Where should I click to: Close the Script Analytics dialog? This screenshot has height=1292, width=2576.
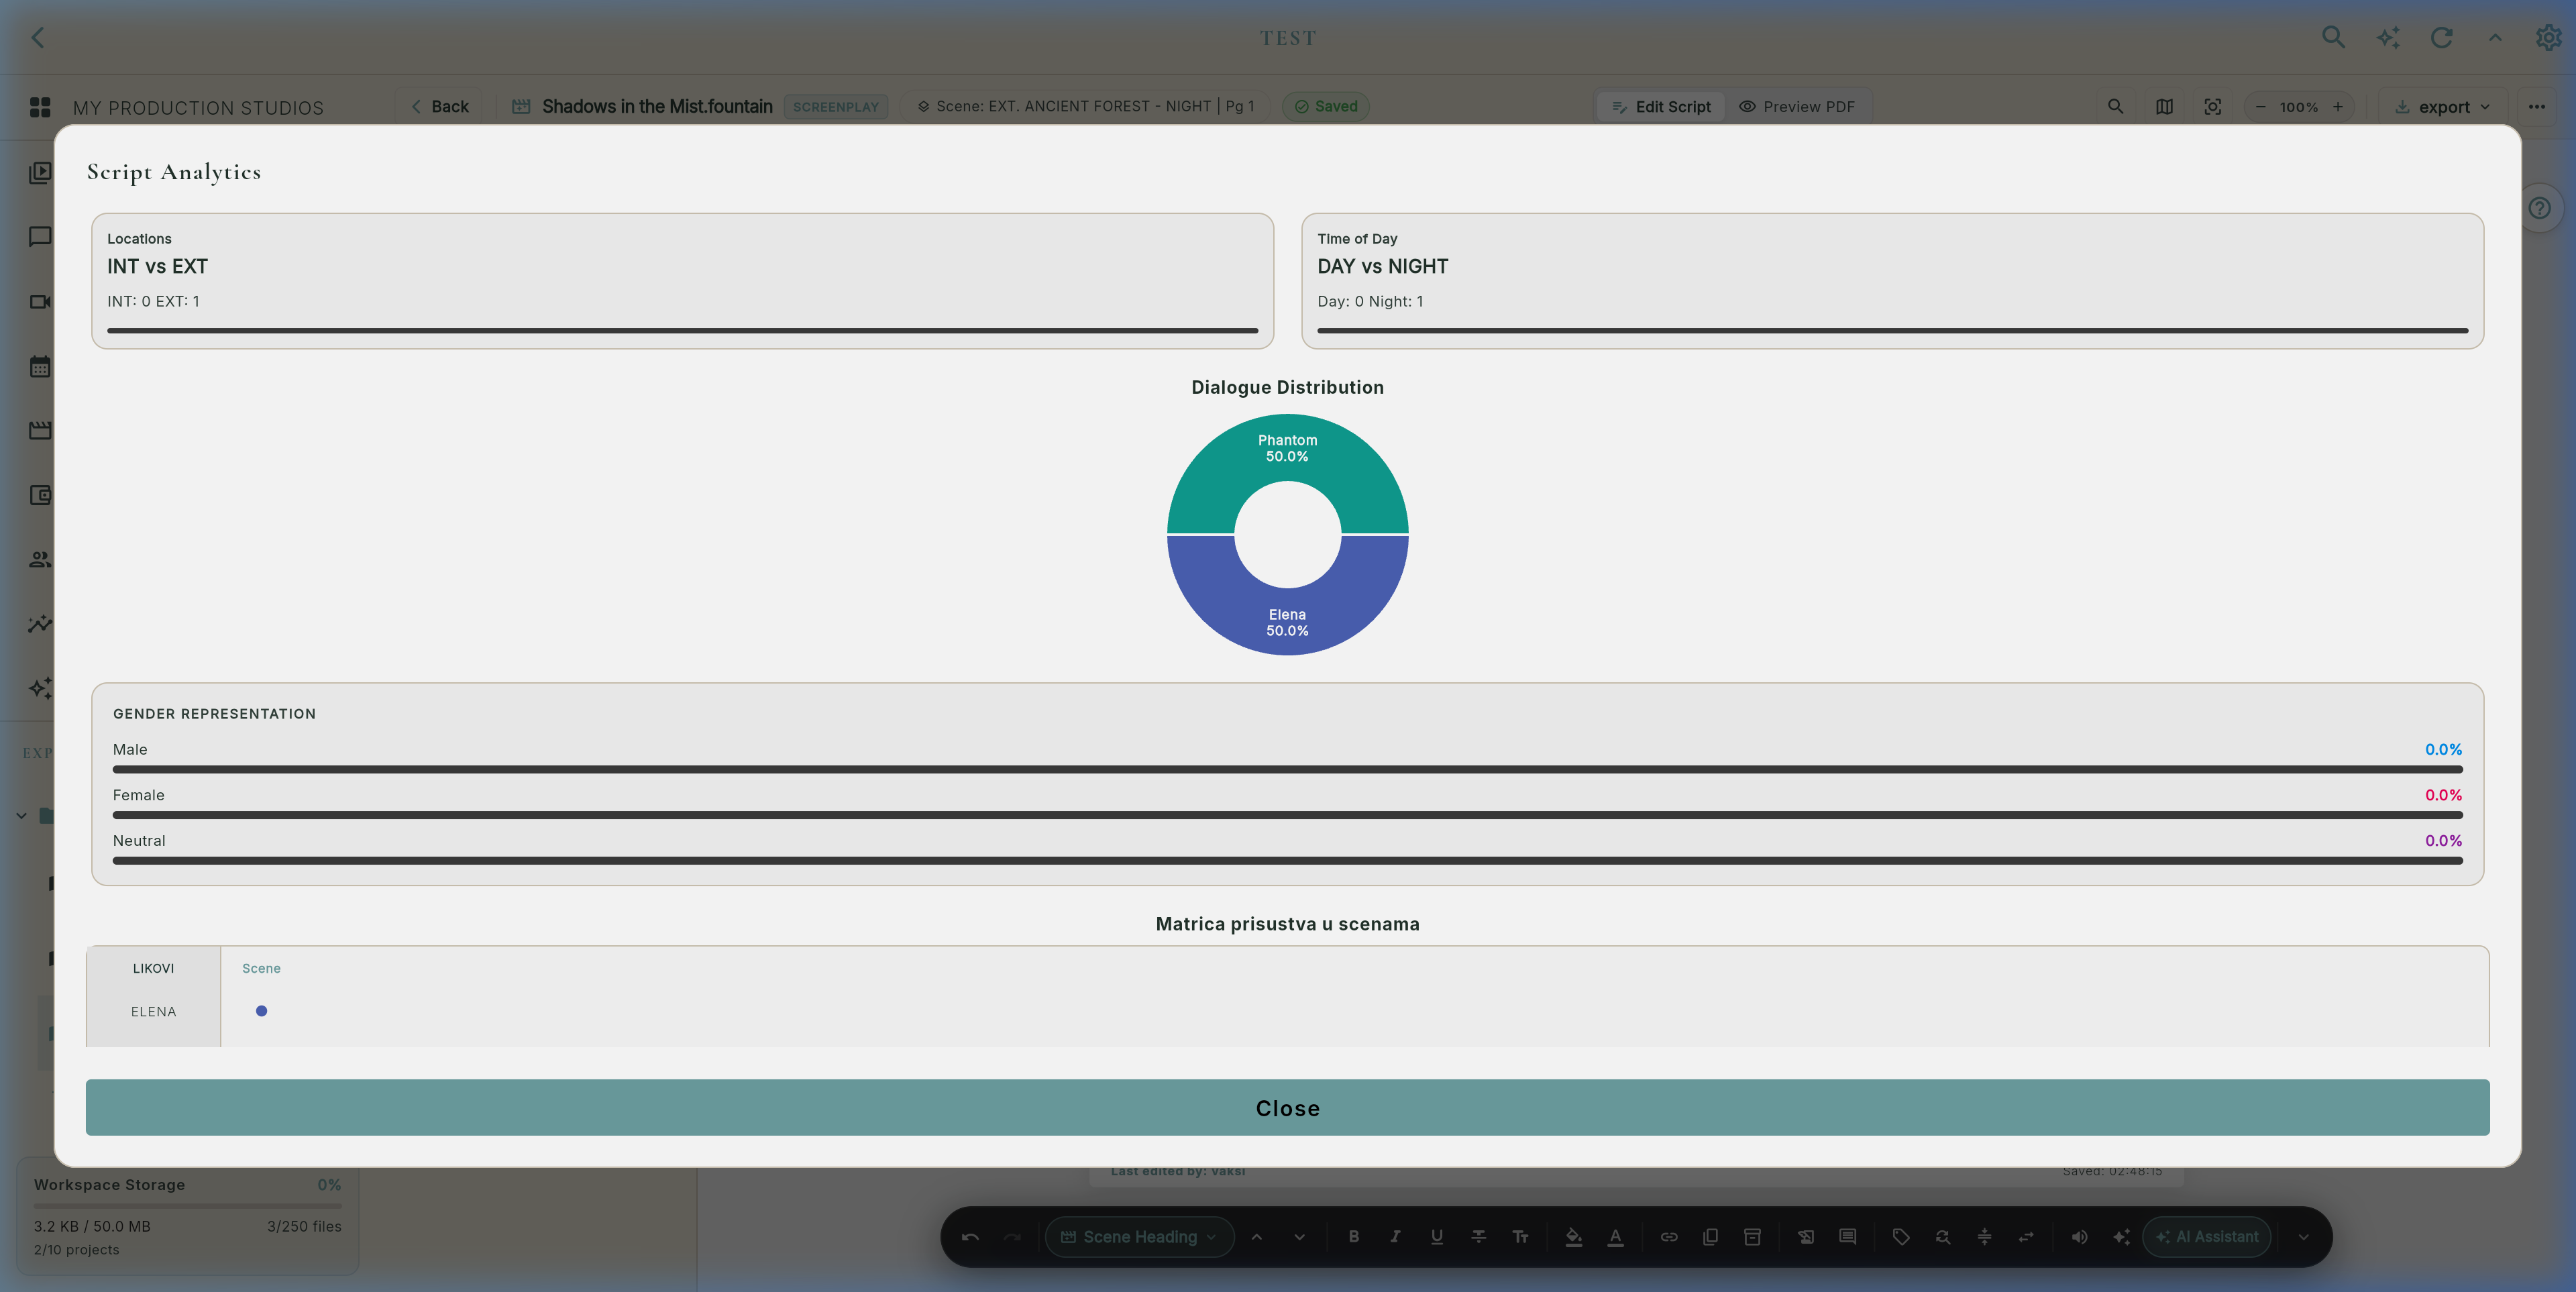[x=1287, y=1107]
